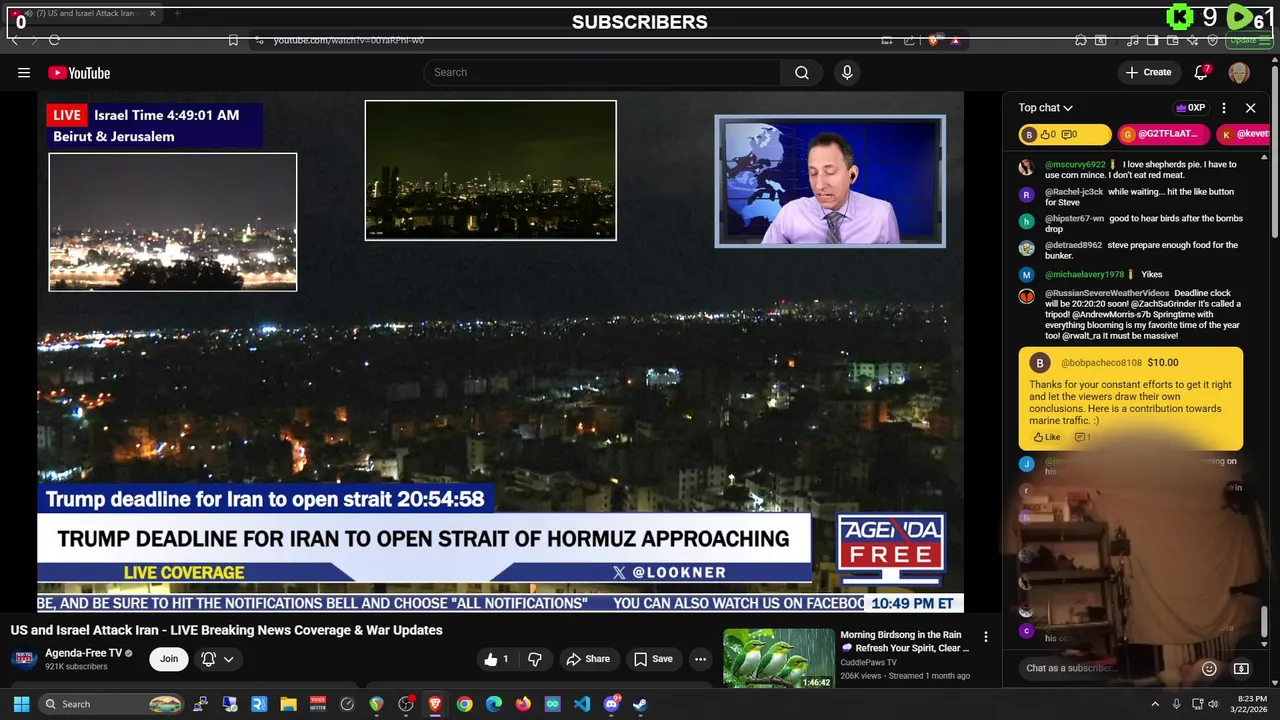Toggle the browser sidebar panel icon
1280x720 pixels.
coord(1152,40)
